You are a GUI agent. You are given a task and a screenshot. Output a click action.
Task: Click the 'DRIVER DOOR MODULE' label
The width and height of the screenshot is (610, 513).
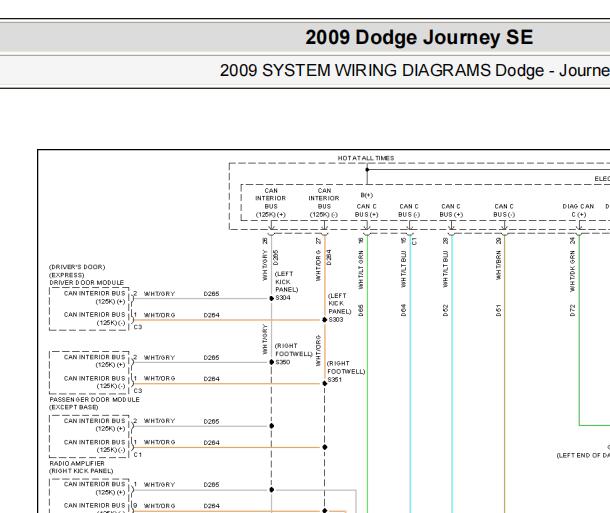(86, 282)
